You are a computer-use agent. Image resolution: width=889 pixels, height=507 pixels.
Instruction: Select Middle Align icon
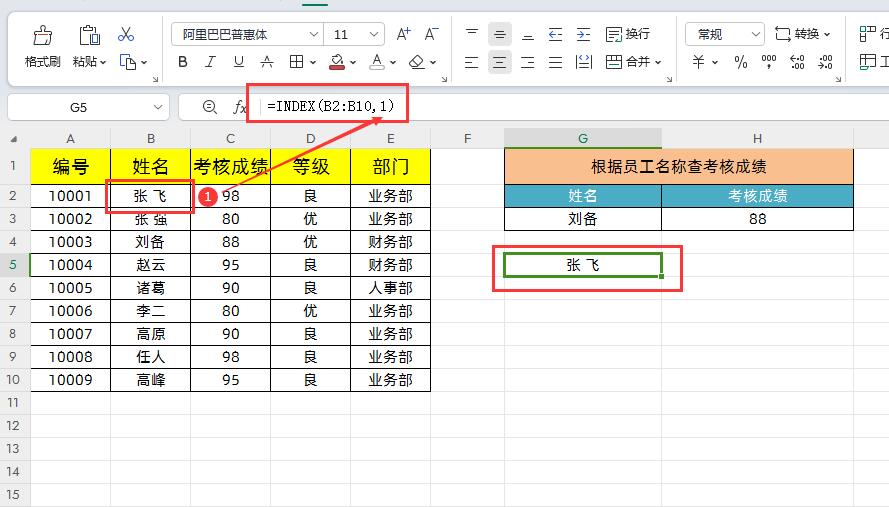499,35
